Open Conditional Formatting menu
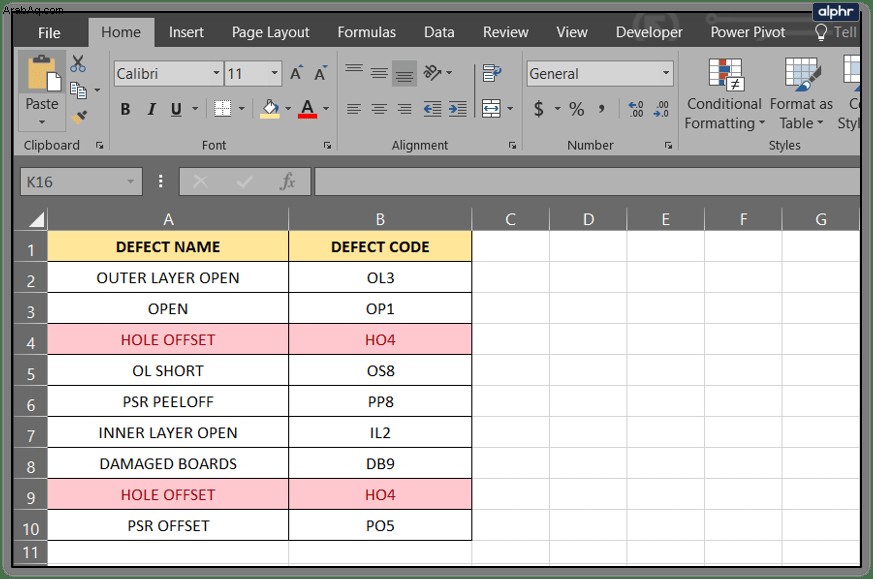The width and height of the screenshot is (873, 579). pyautogui.click(x=724, y=94)
